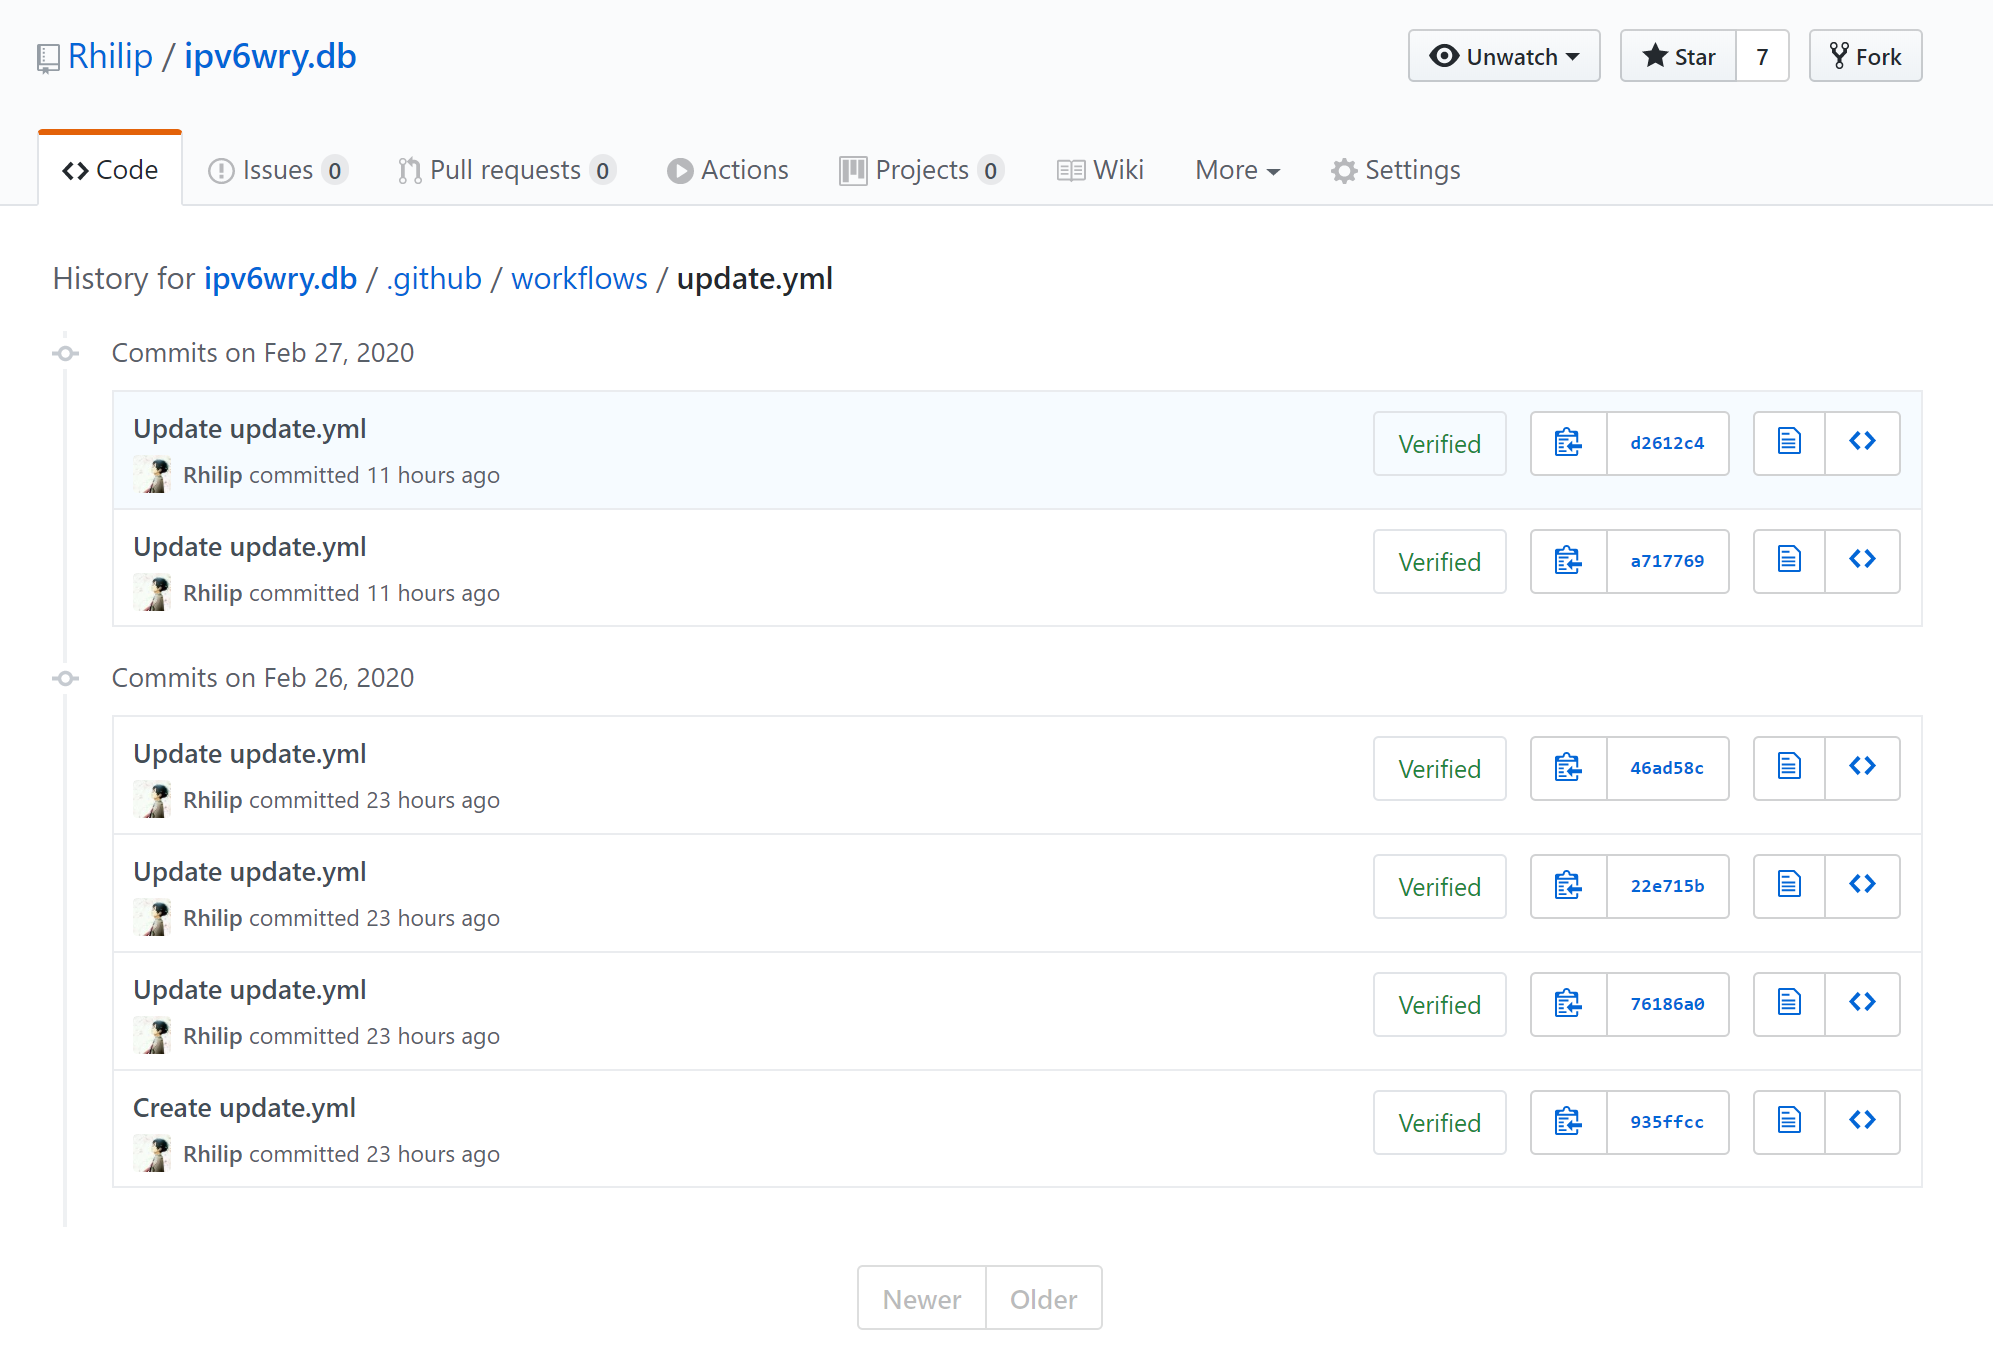
Task: Star the repository
Action: [1678, 56]
